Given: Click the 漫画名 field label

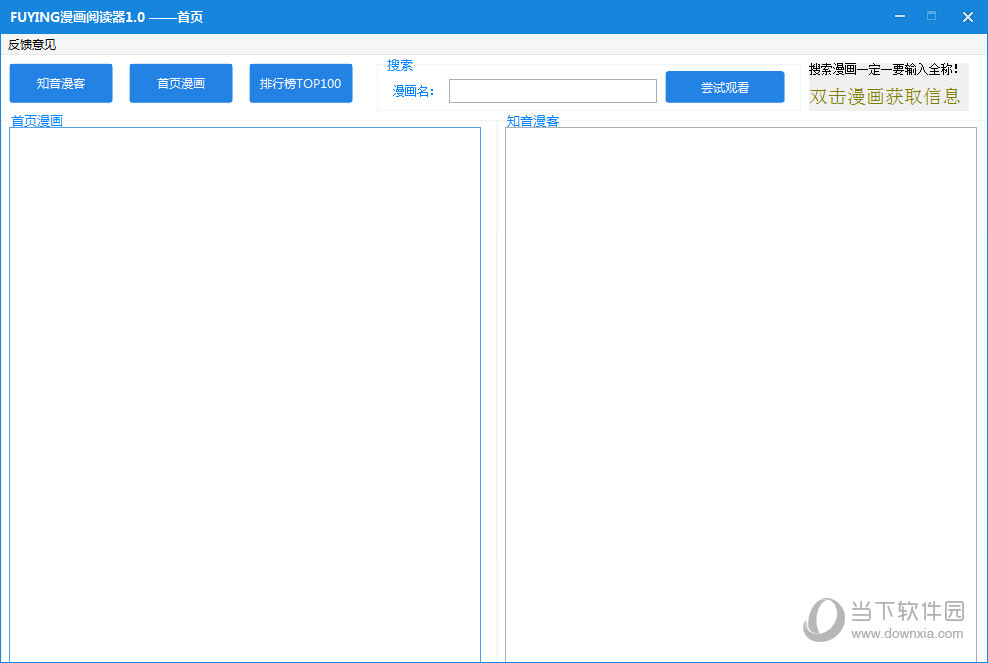Looking at the screenshot, I should tap(413, 91).
